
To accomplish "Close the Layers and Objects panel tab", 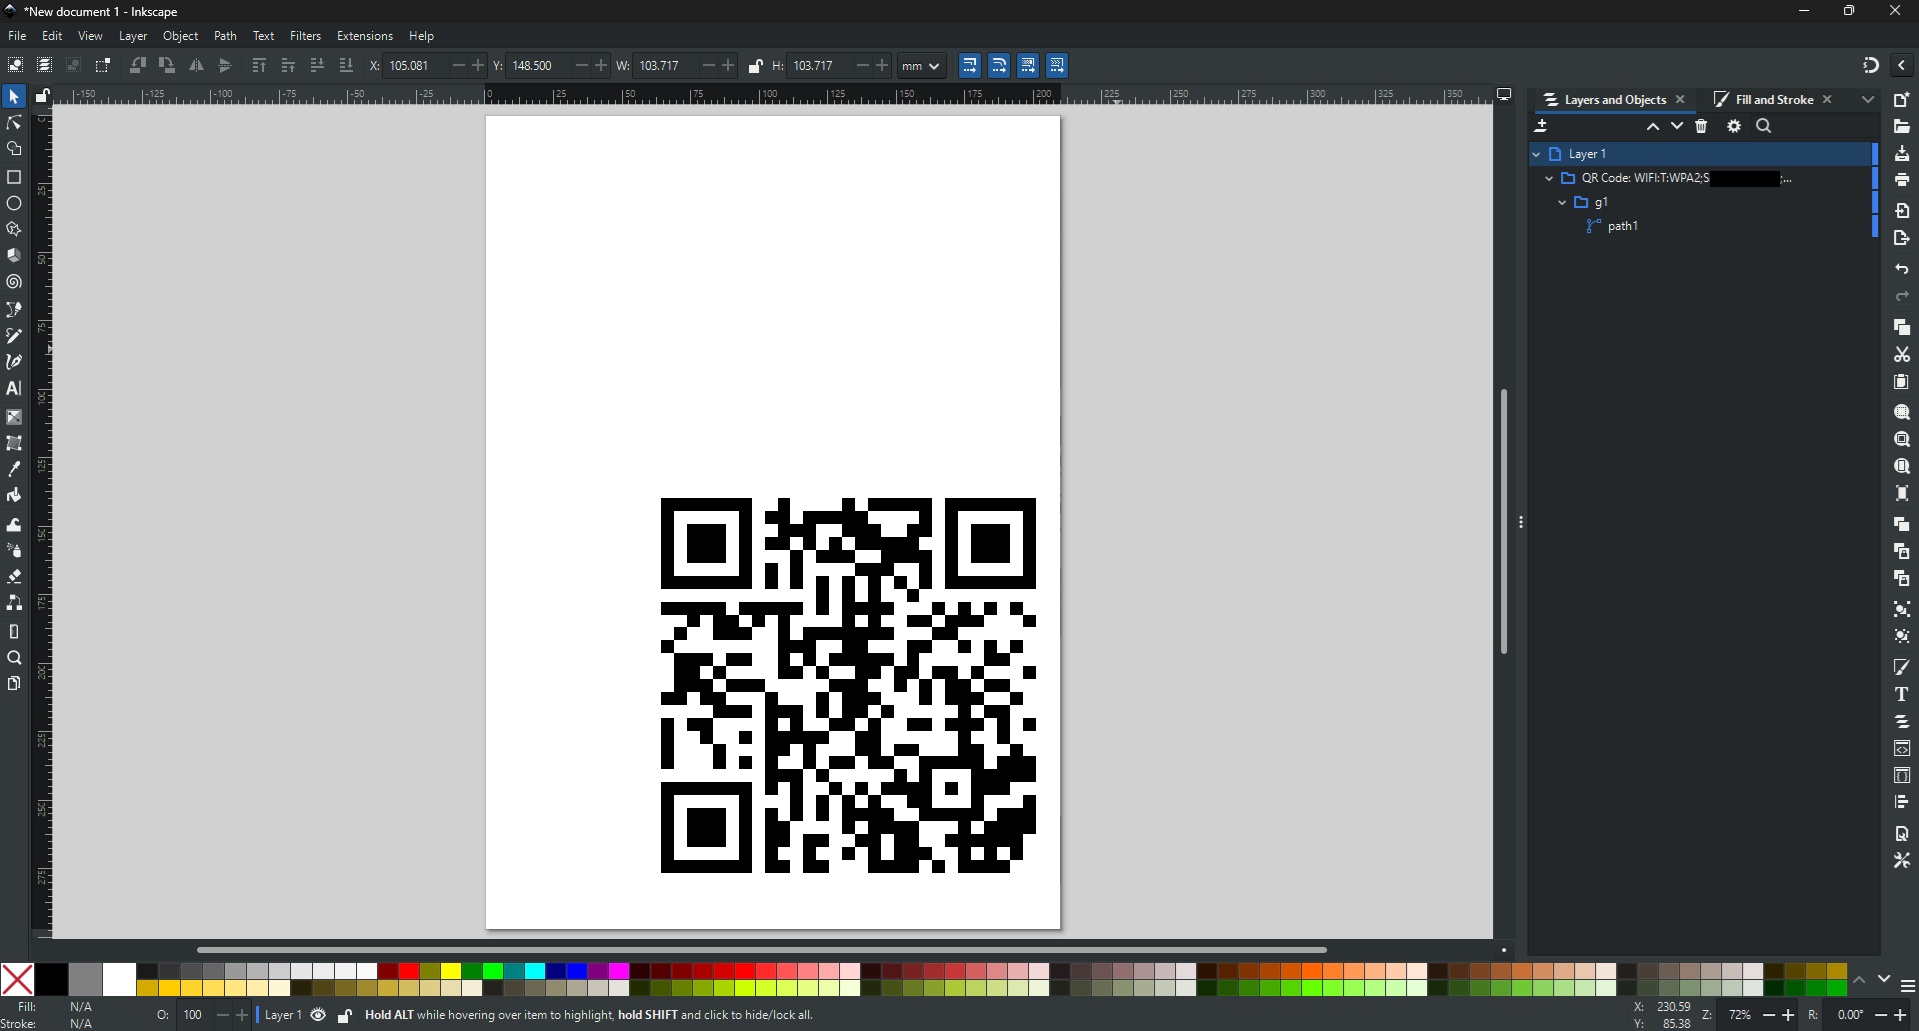I will [1681, 100].
